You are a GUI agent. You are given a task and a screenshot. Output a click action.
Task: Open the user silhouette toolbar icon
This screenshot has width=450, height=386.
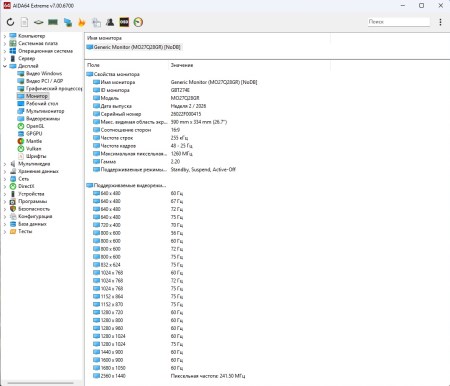(x=110, y=22)
